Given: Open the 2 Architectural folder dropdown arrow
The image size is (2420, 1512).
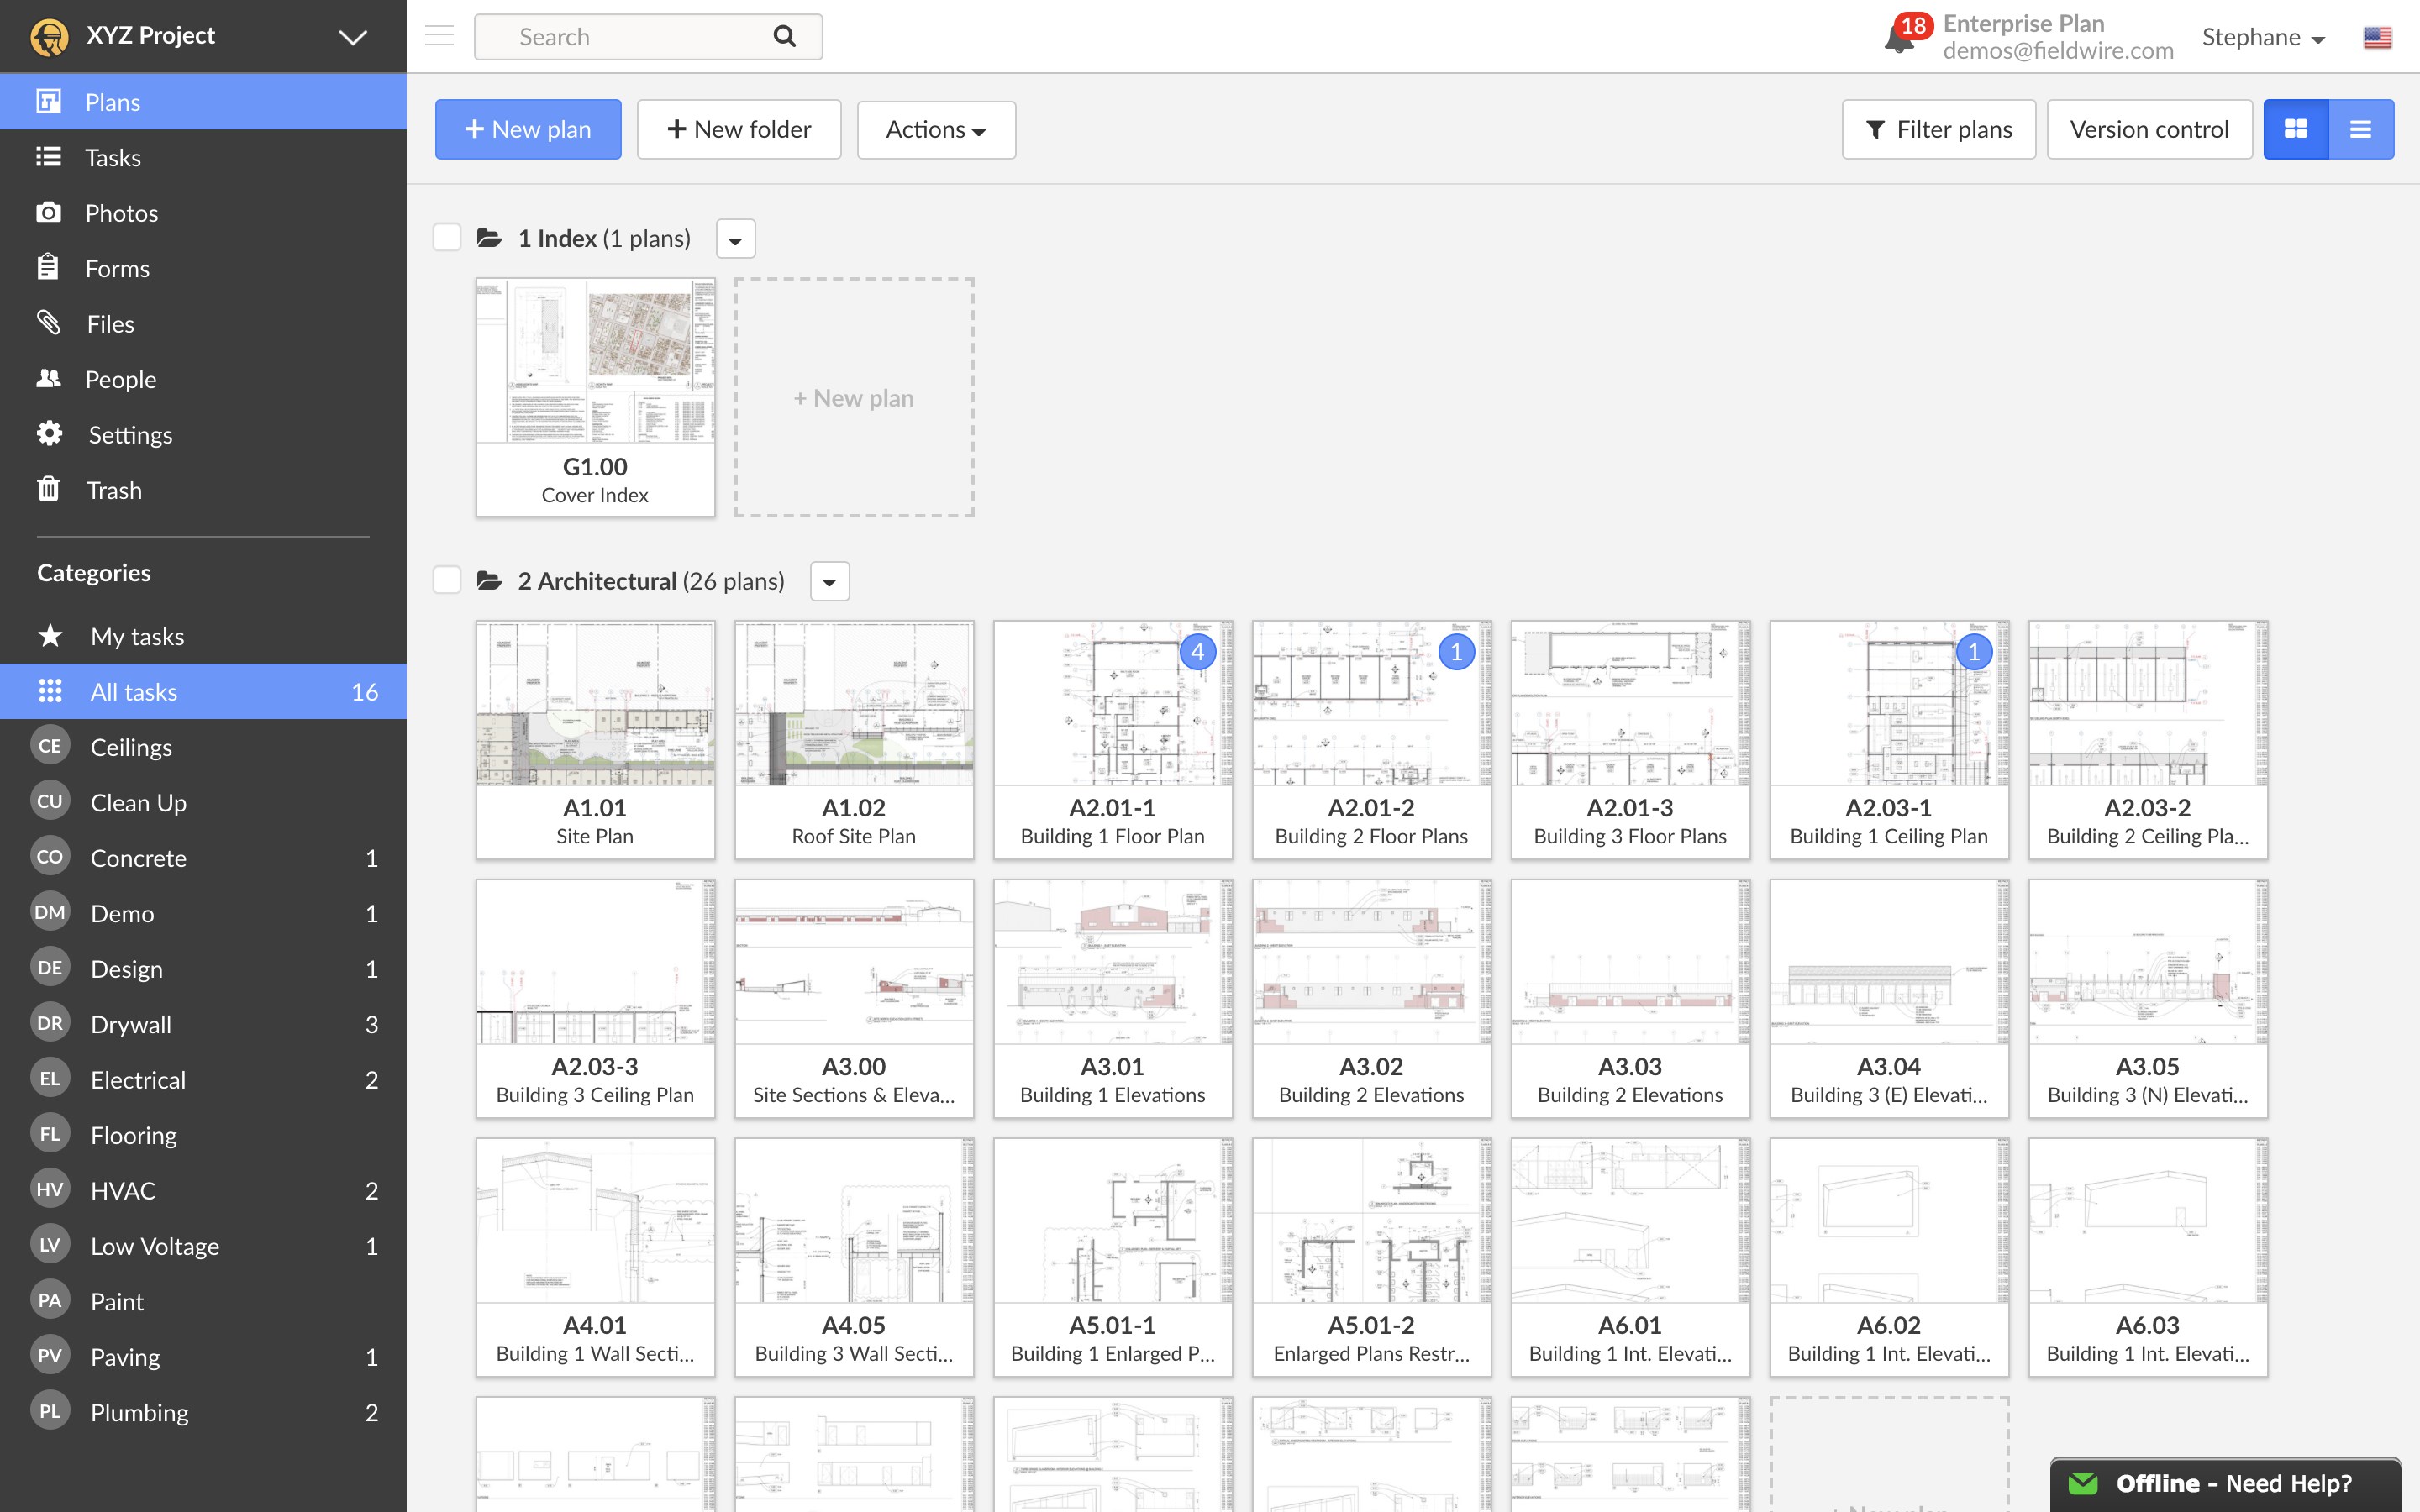Looking at the screenshot, I should pyautogui.click(x=829, y=581).
